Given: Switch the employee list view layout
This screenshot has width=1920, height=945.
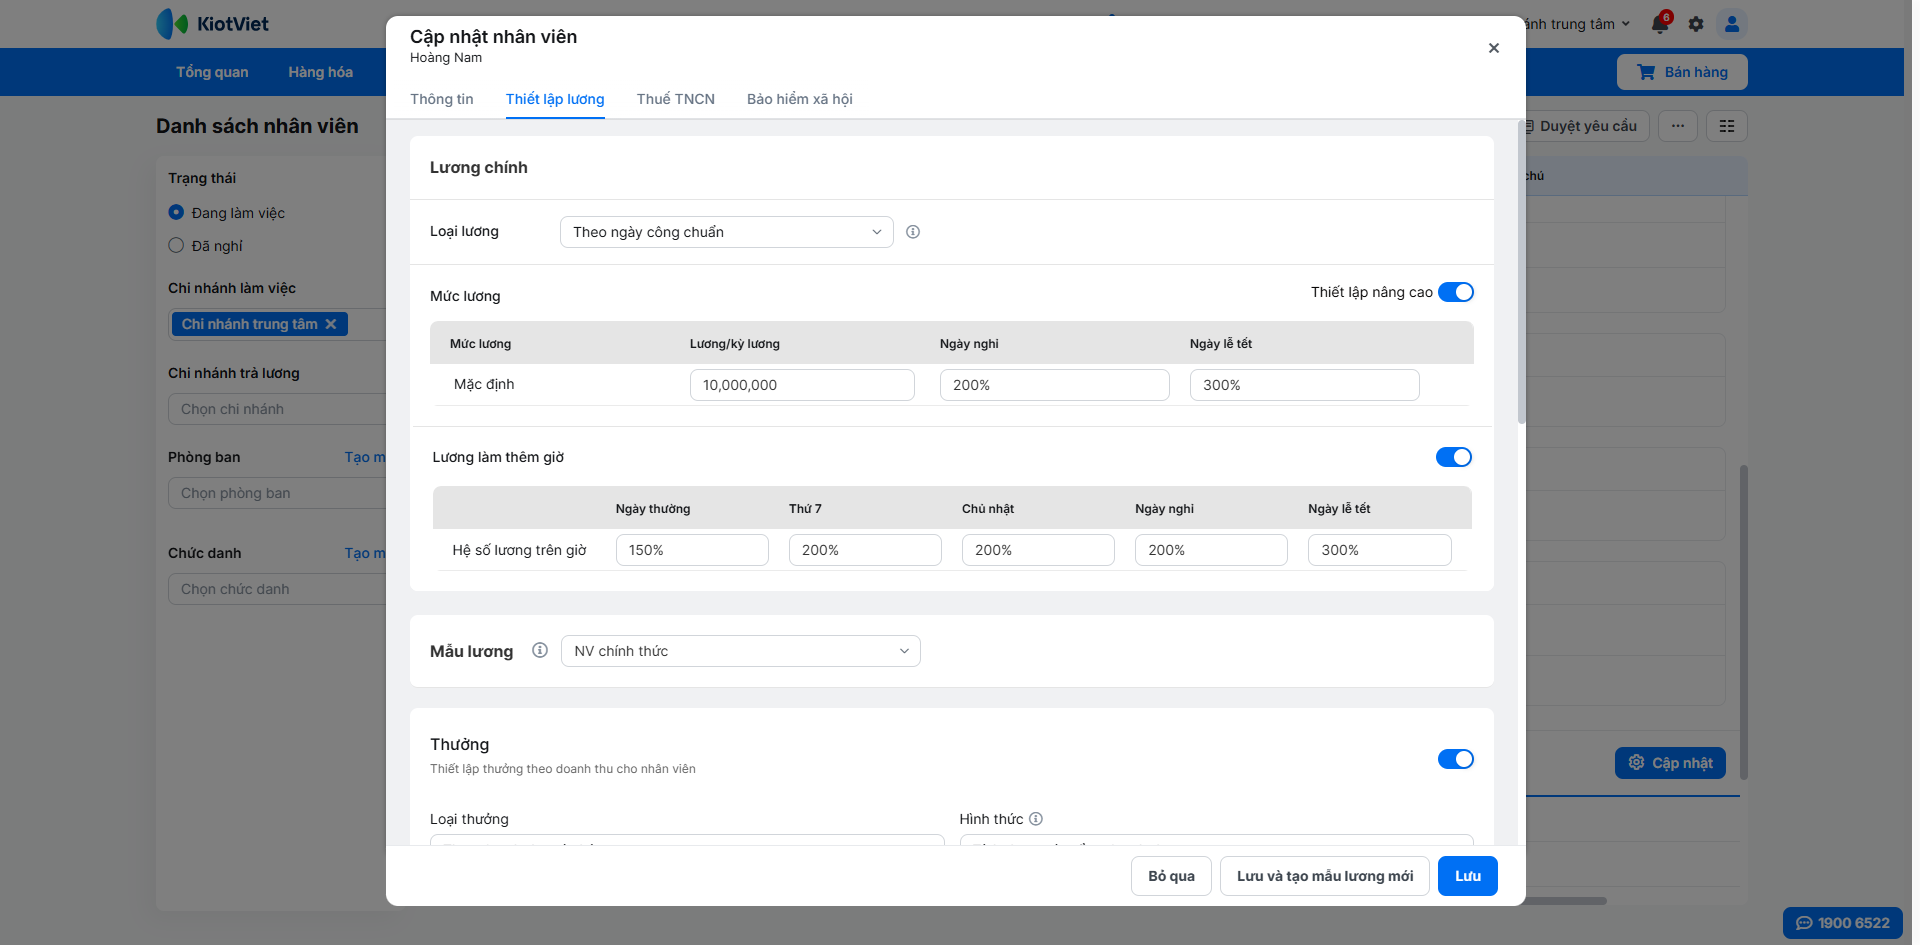Looking at the screenshot, I should tap(1727, 126).
